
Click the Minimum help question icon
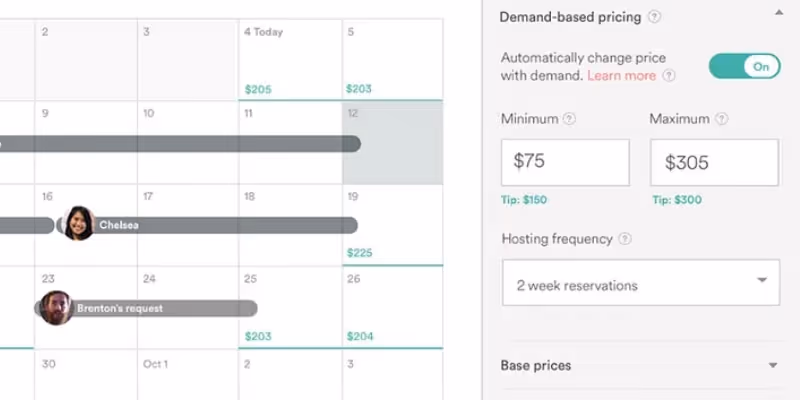point(569,119)
